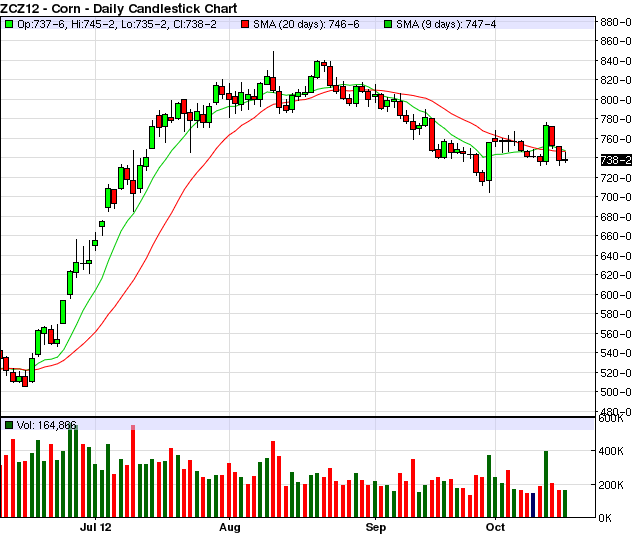
Task: Click the 880-0 price axis label
Action: [616, 22]
